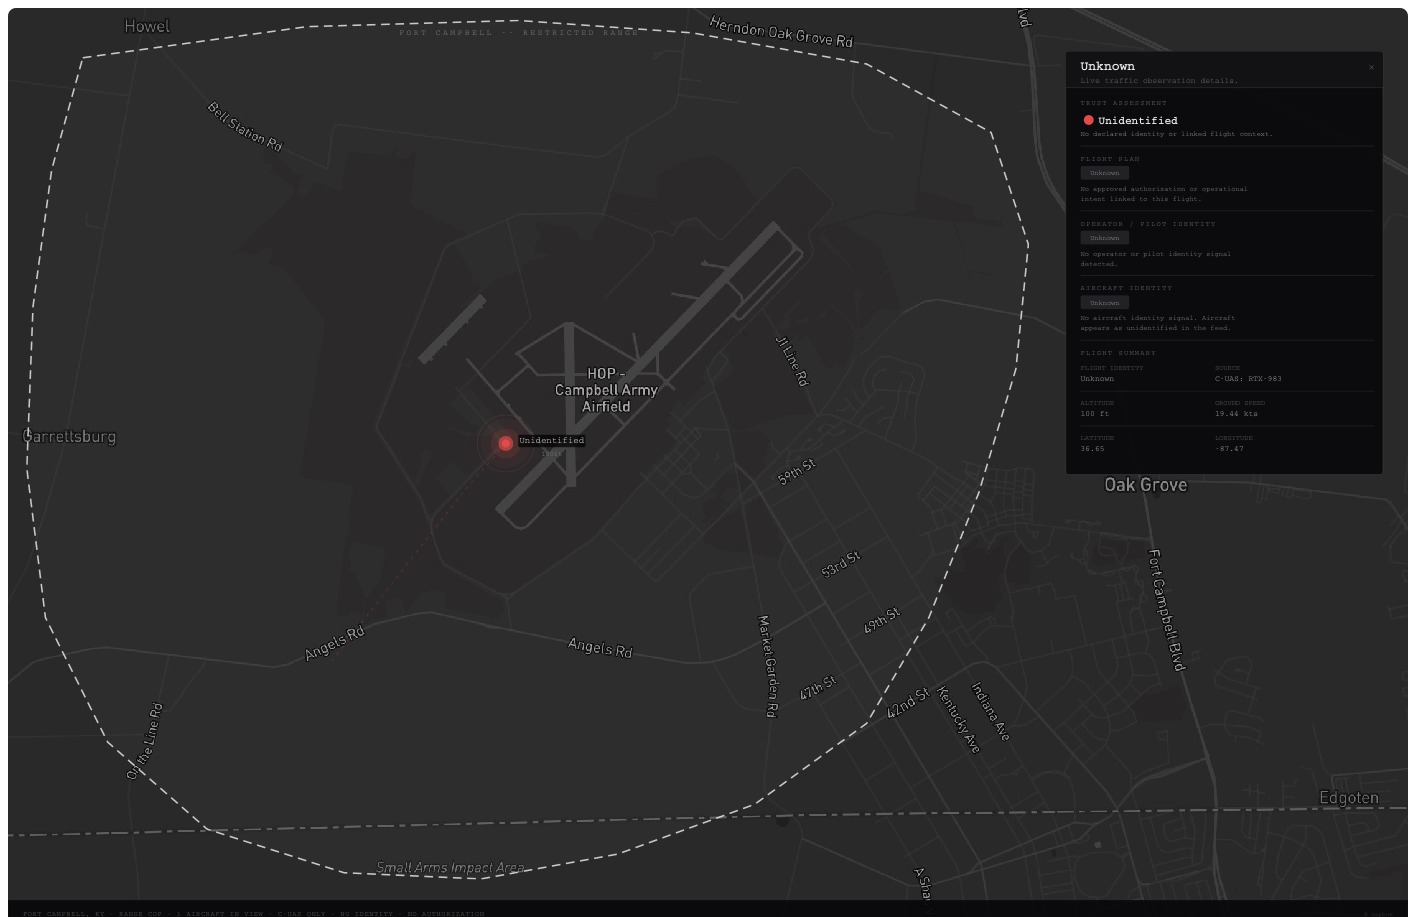Click the '53rd St' street label
Viewport: 1410px width, 917px height.
(x=840, y=565)
